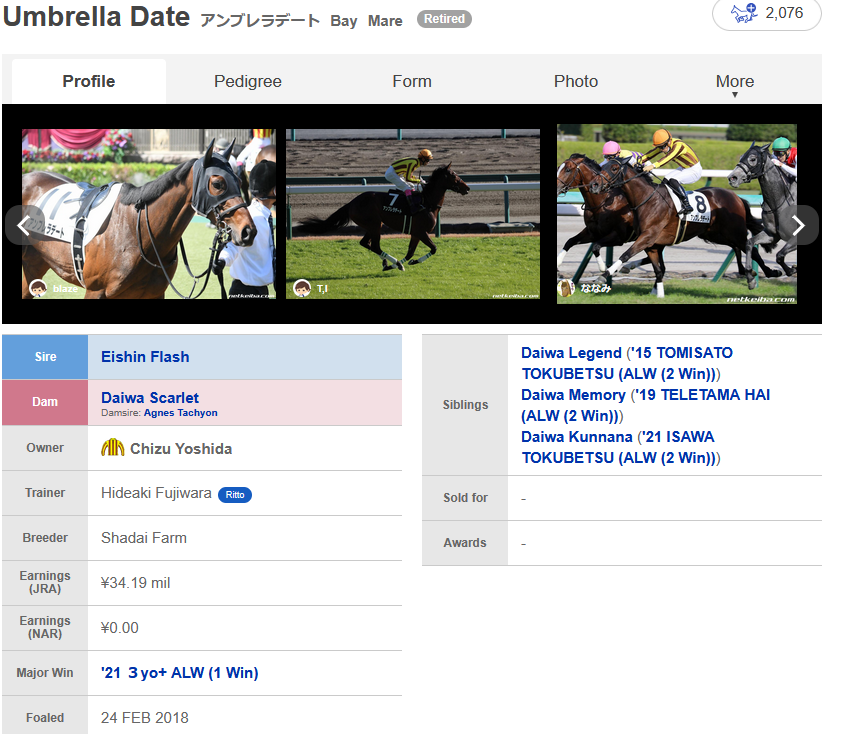Open '21 3yo+ ALW (1 Win) link
The height and width of the screenshot is (734, 844).
click(180, 673)
